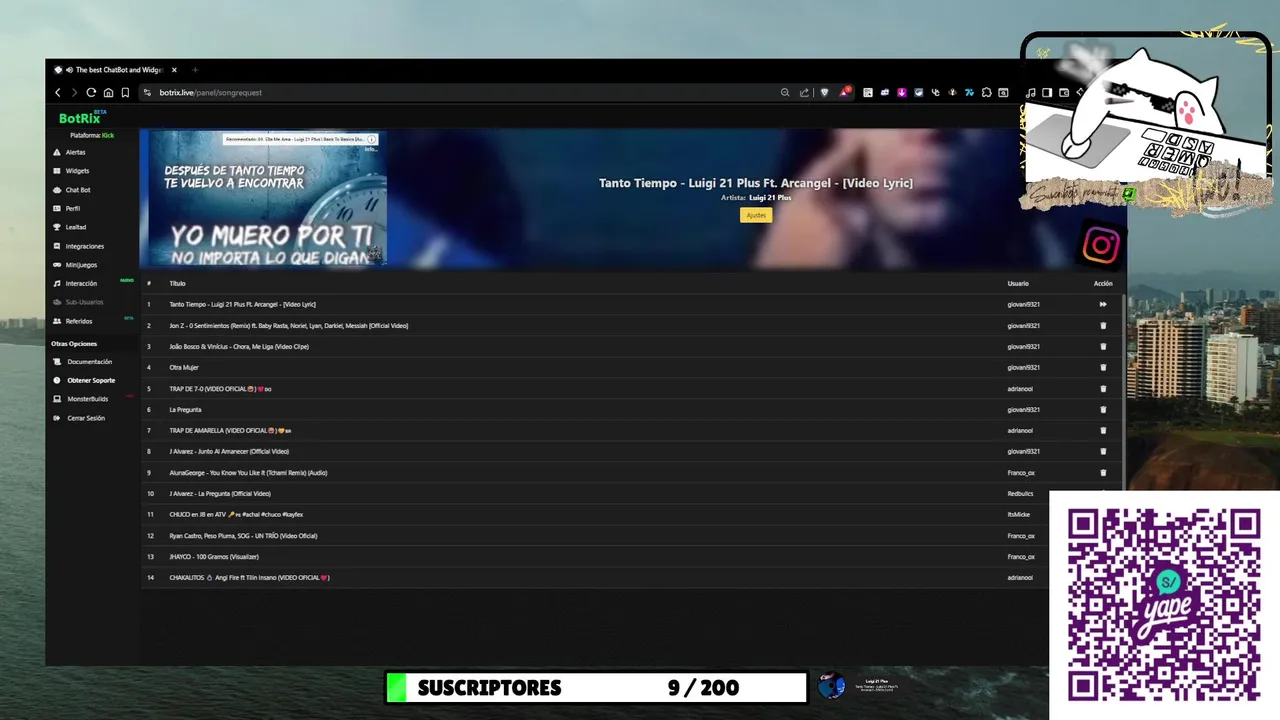1280x720 pixels.
Task: Click the yellow Ajustes button
Action: [x=756, y=215]
